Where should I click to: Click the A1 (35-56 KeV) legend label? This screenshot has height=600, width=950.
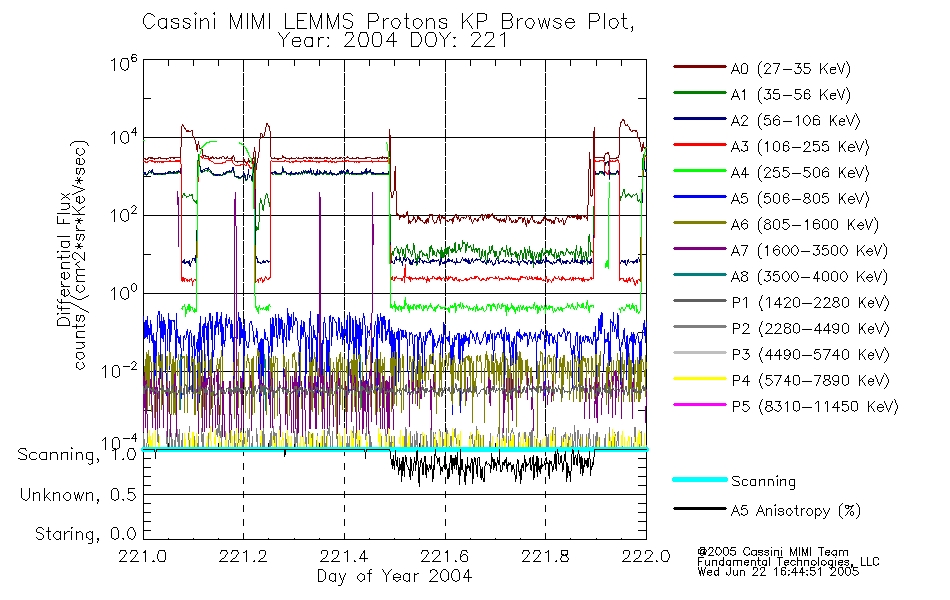coord(790,95)
